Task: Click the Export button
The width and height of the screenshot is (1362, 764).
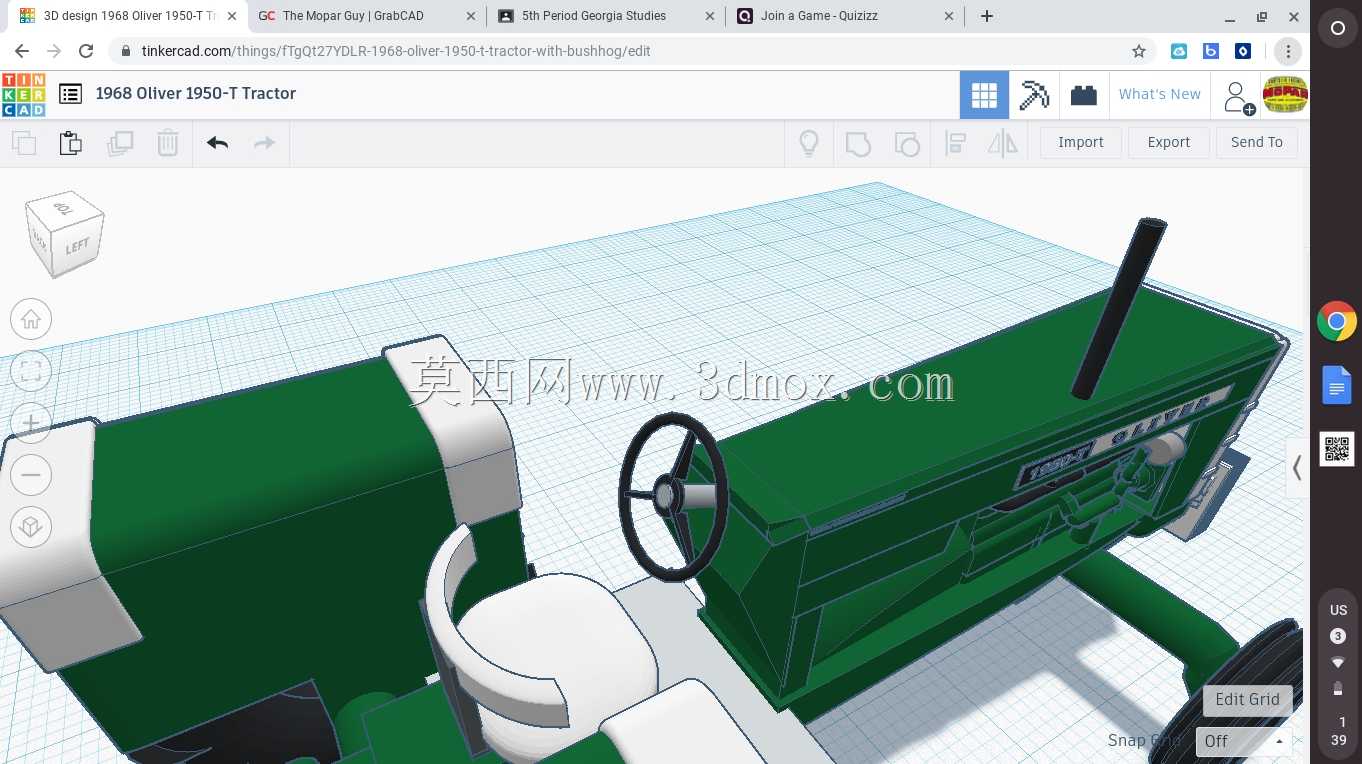Action: (1169, 142)
